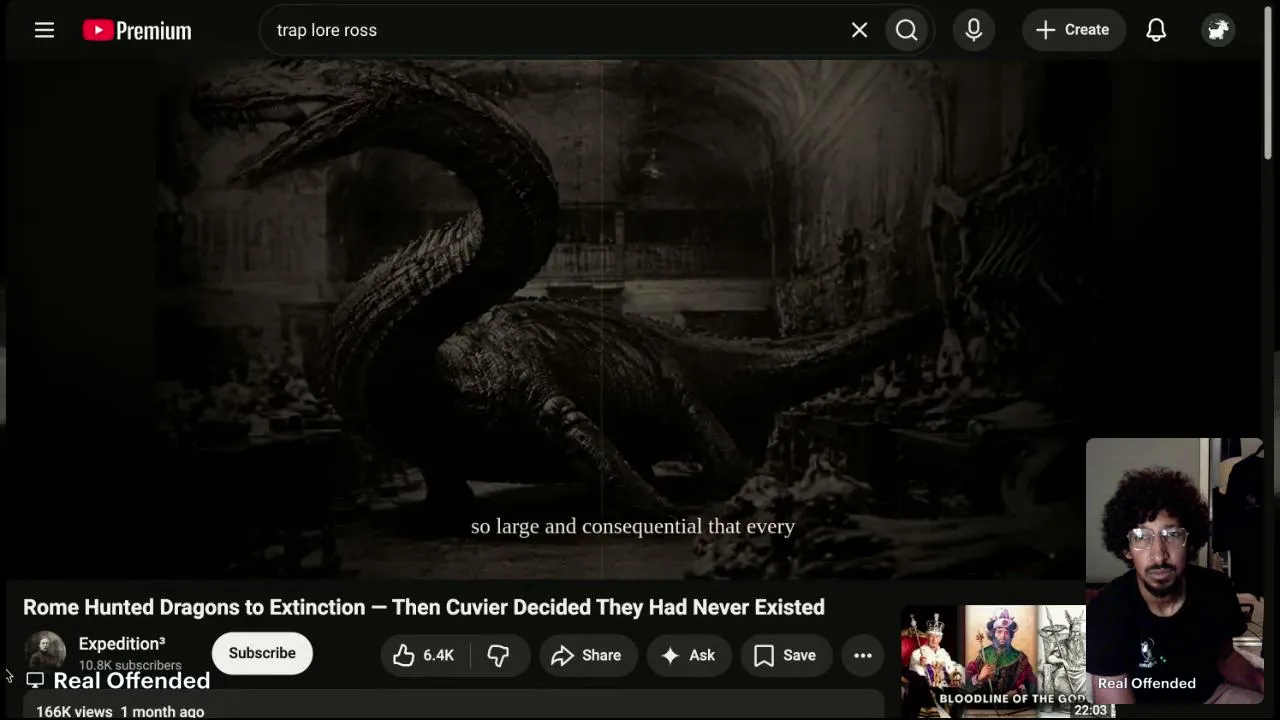The image size is (1280, 720).
Task: Open Expedition³ channel avatar
Action: coord(44,652)
